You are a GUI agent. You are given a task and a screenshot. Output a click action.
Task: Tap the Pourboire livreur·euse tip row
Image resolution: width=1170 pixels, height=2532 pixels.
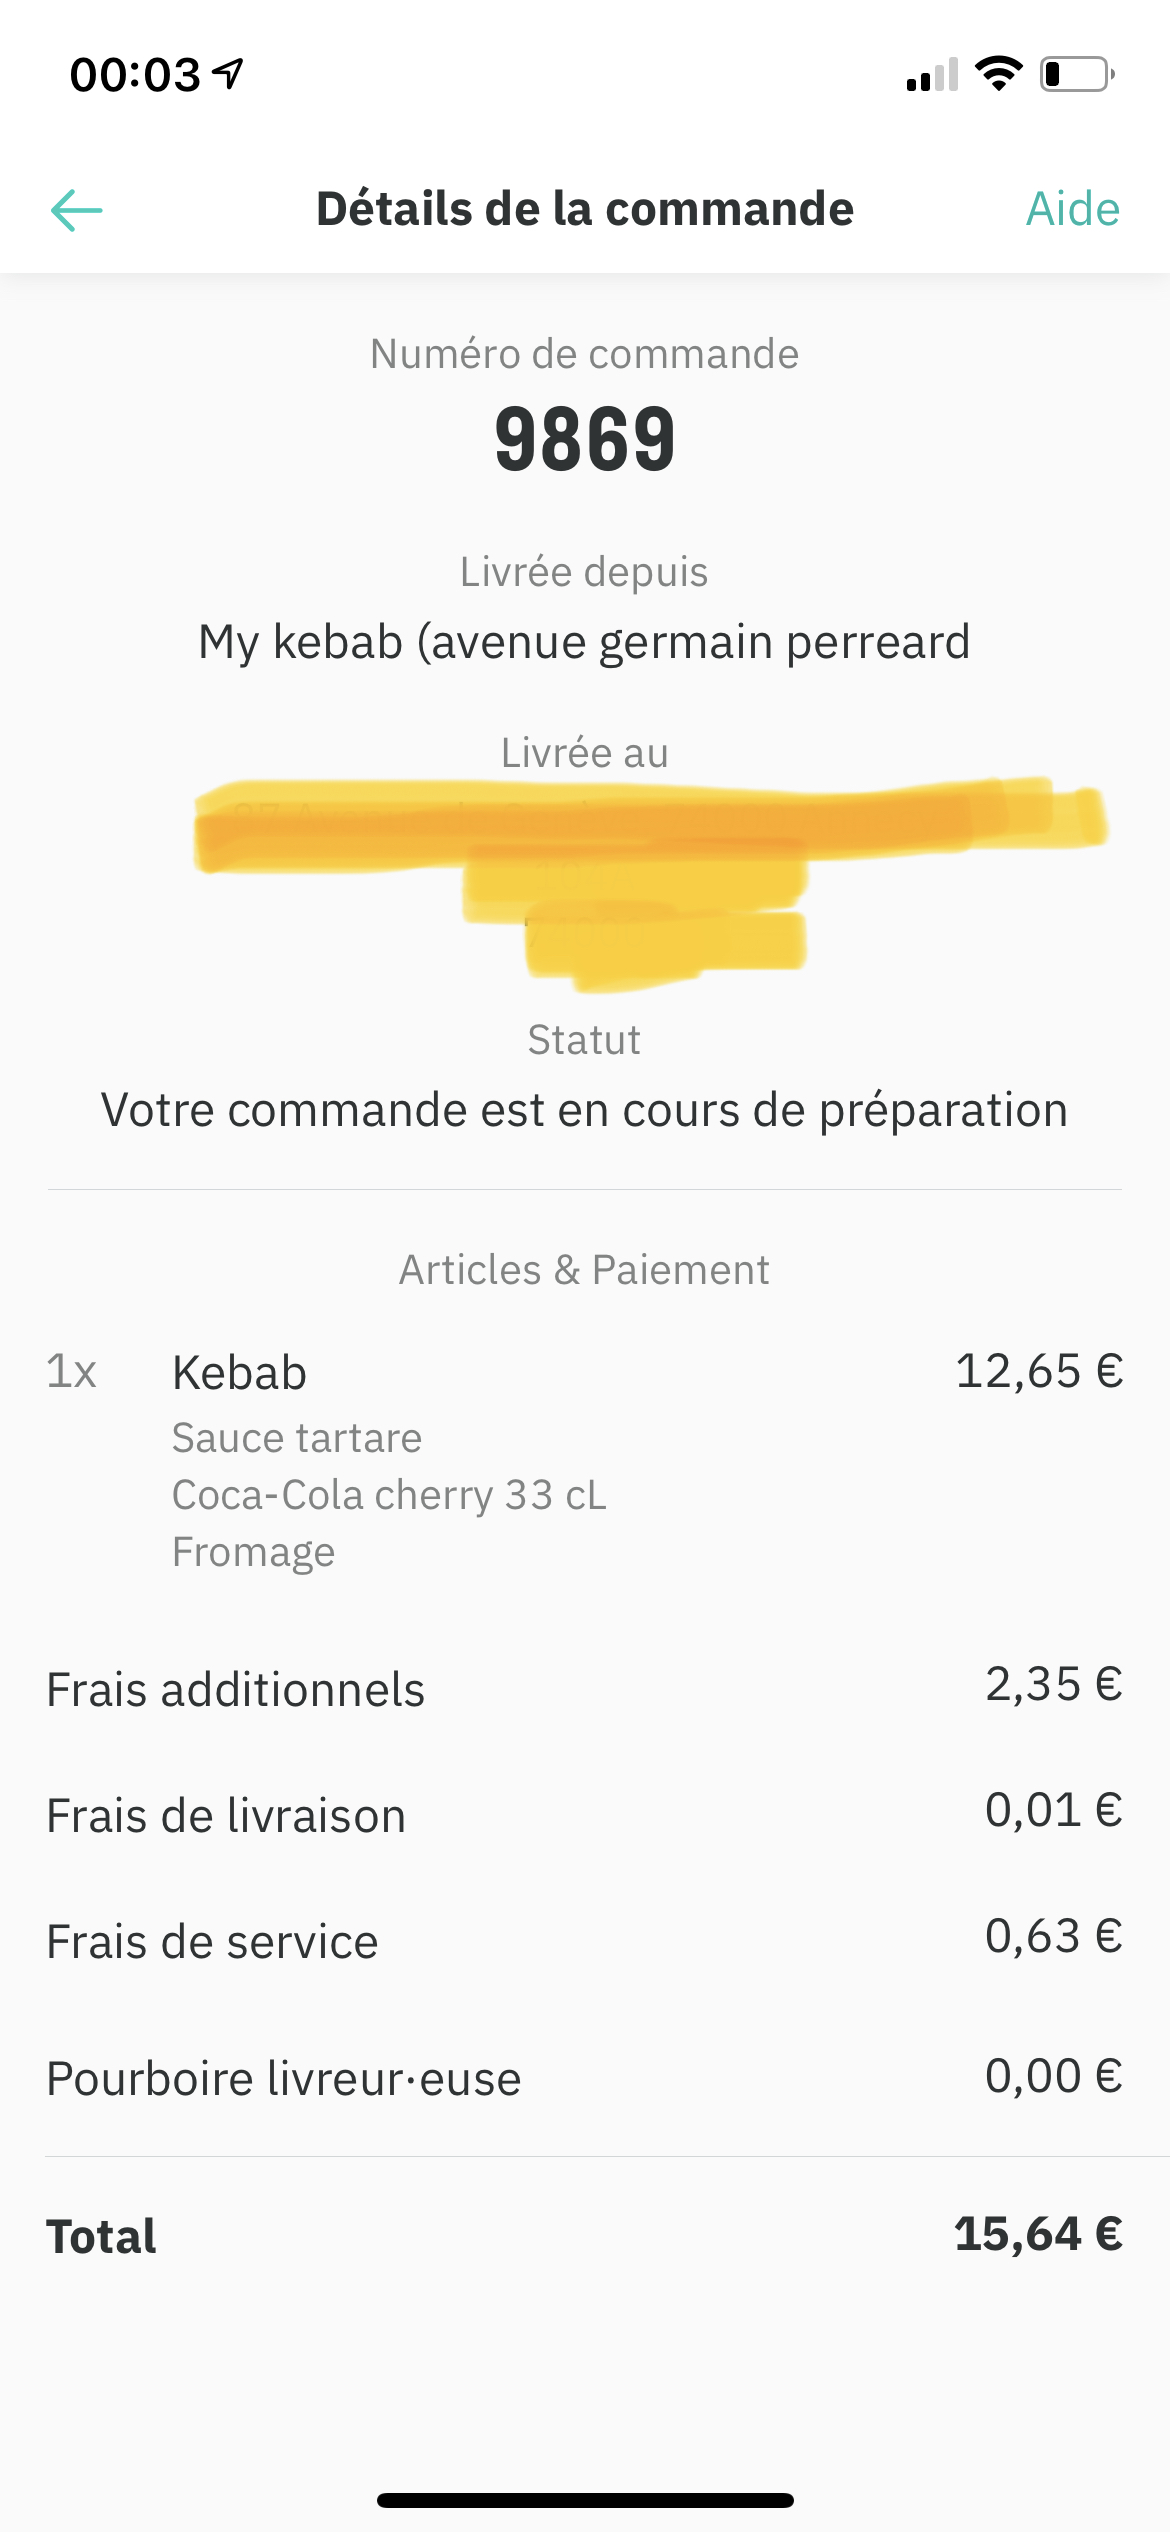(x=585, y=2078)
